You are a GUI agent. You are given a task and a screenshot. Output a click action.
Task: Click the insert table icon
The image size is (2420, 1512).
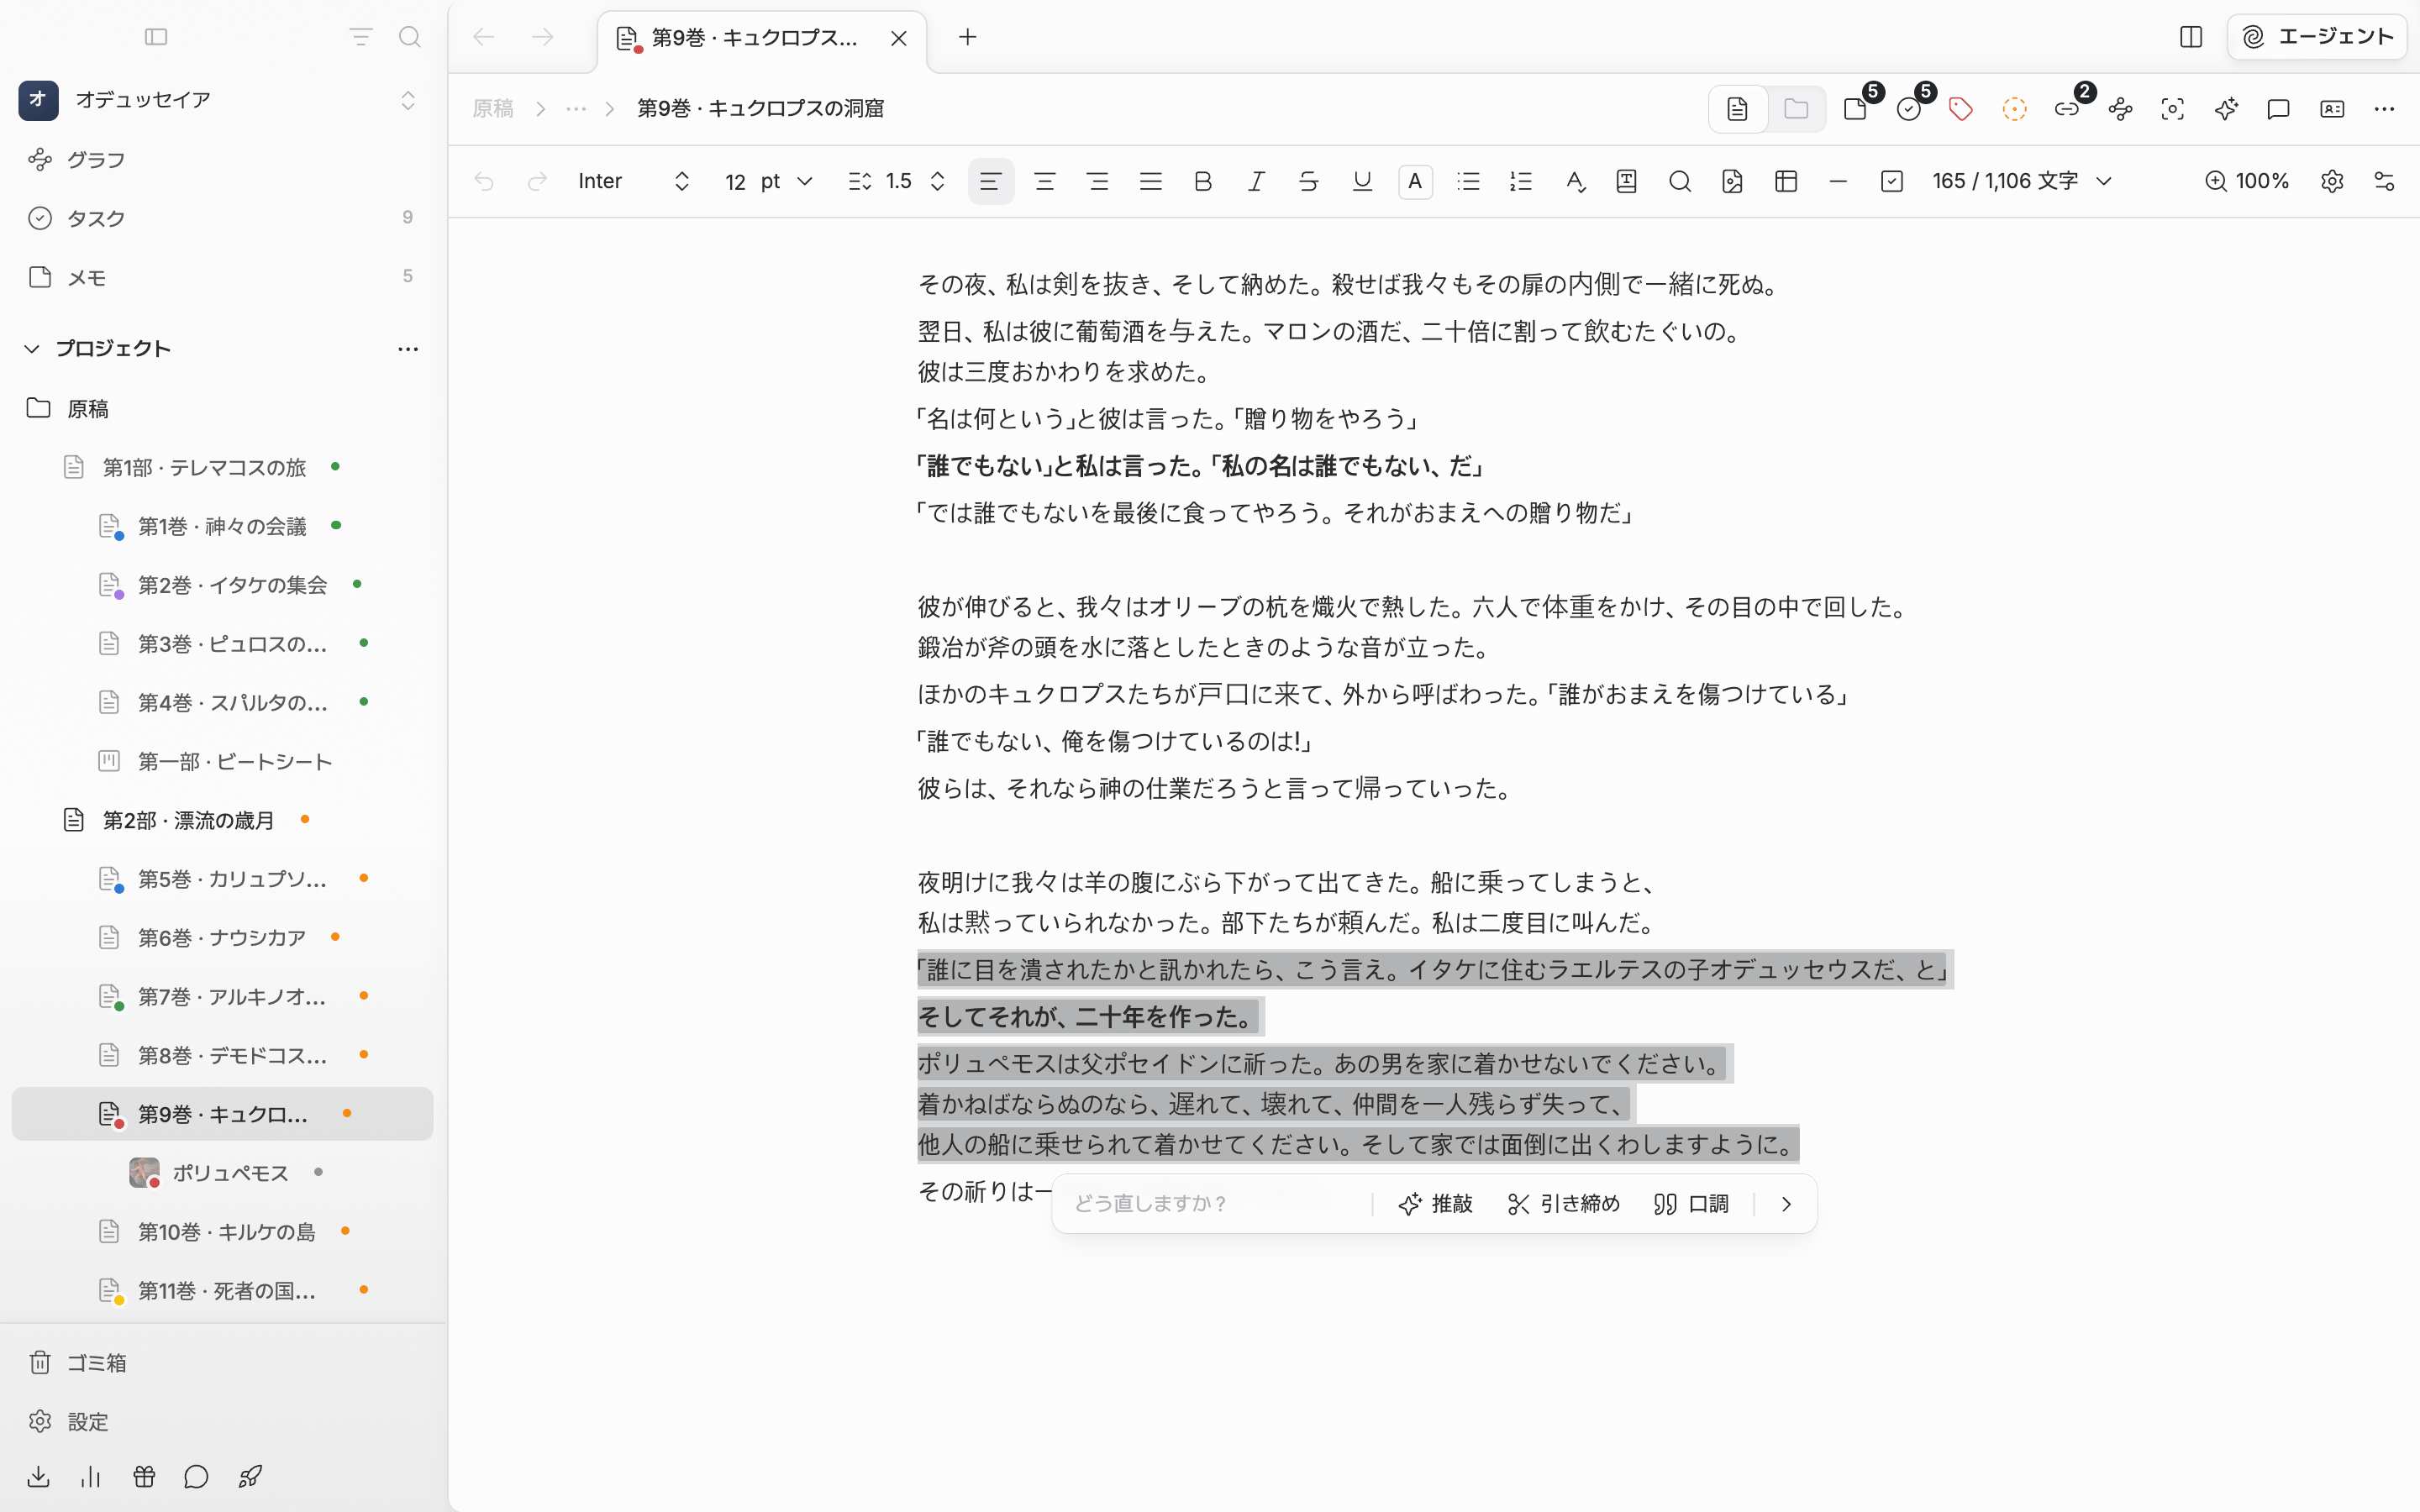1786,181
